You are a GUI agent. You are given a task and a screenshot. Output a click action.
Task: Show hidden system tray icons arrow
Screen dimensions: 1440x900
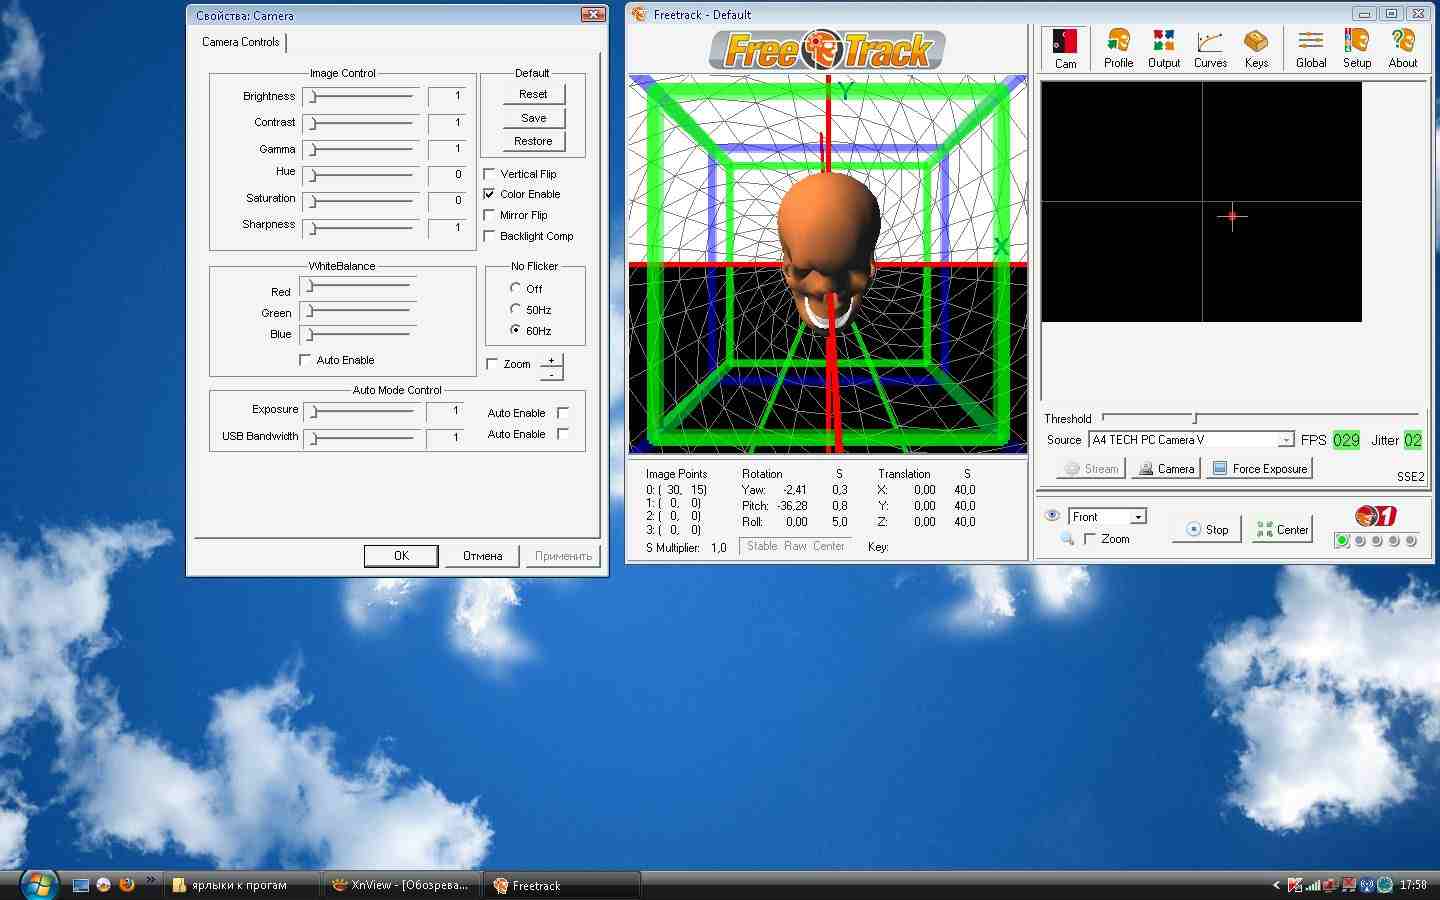1276,885
